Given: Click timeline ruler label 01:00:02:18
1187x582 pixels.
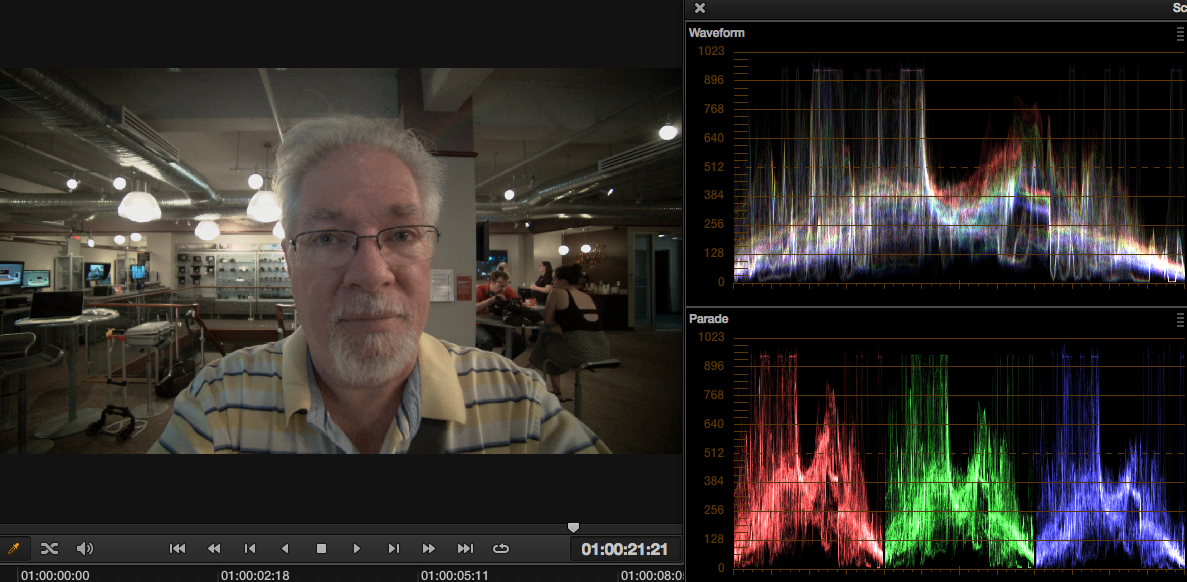Looking at the screenshot, I should [255, 575].
